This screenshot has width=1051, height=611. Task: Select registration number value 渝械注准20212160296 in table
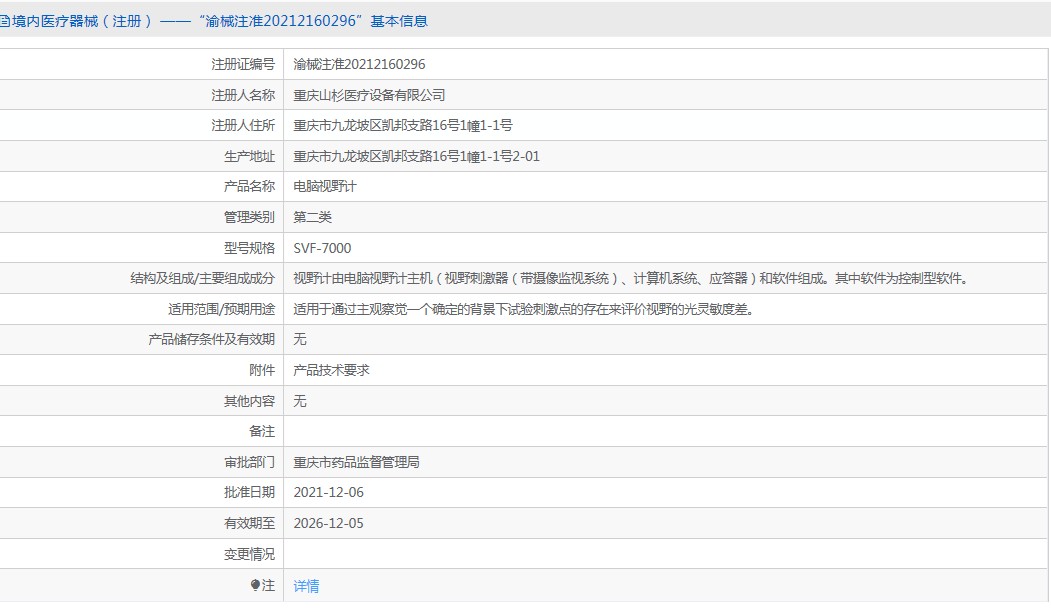pos(359,64)
